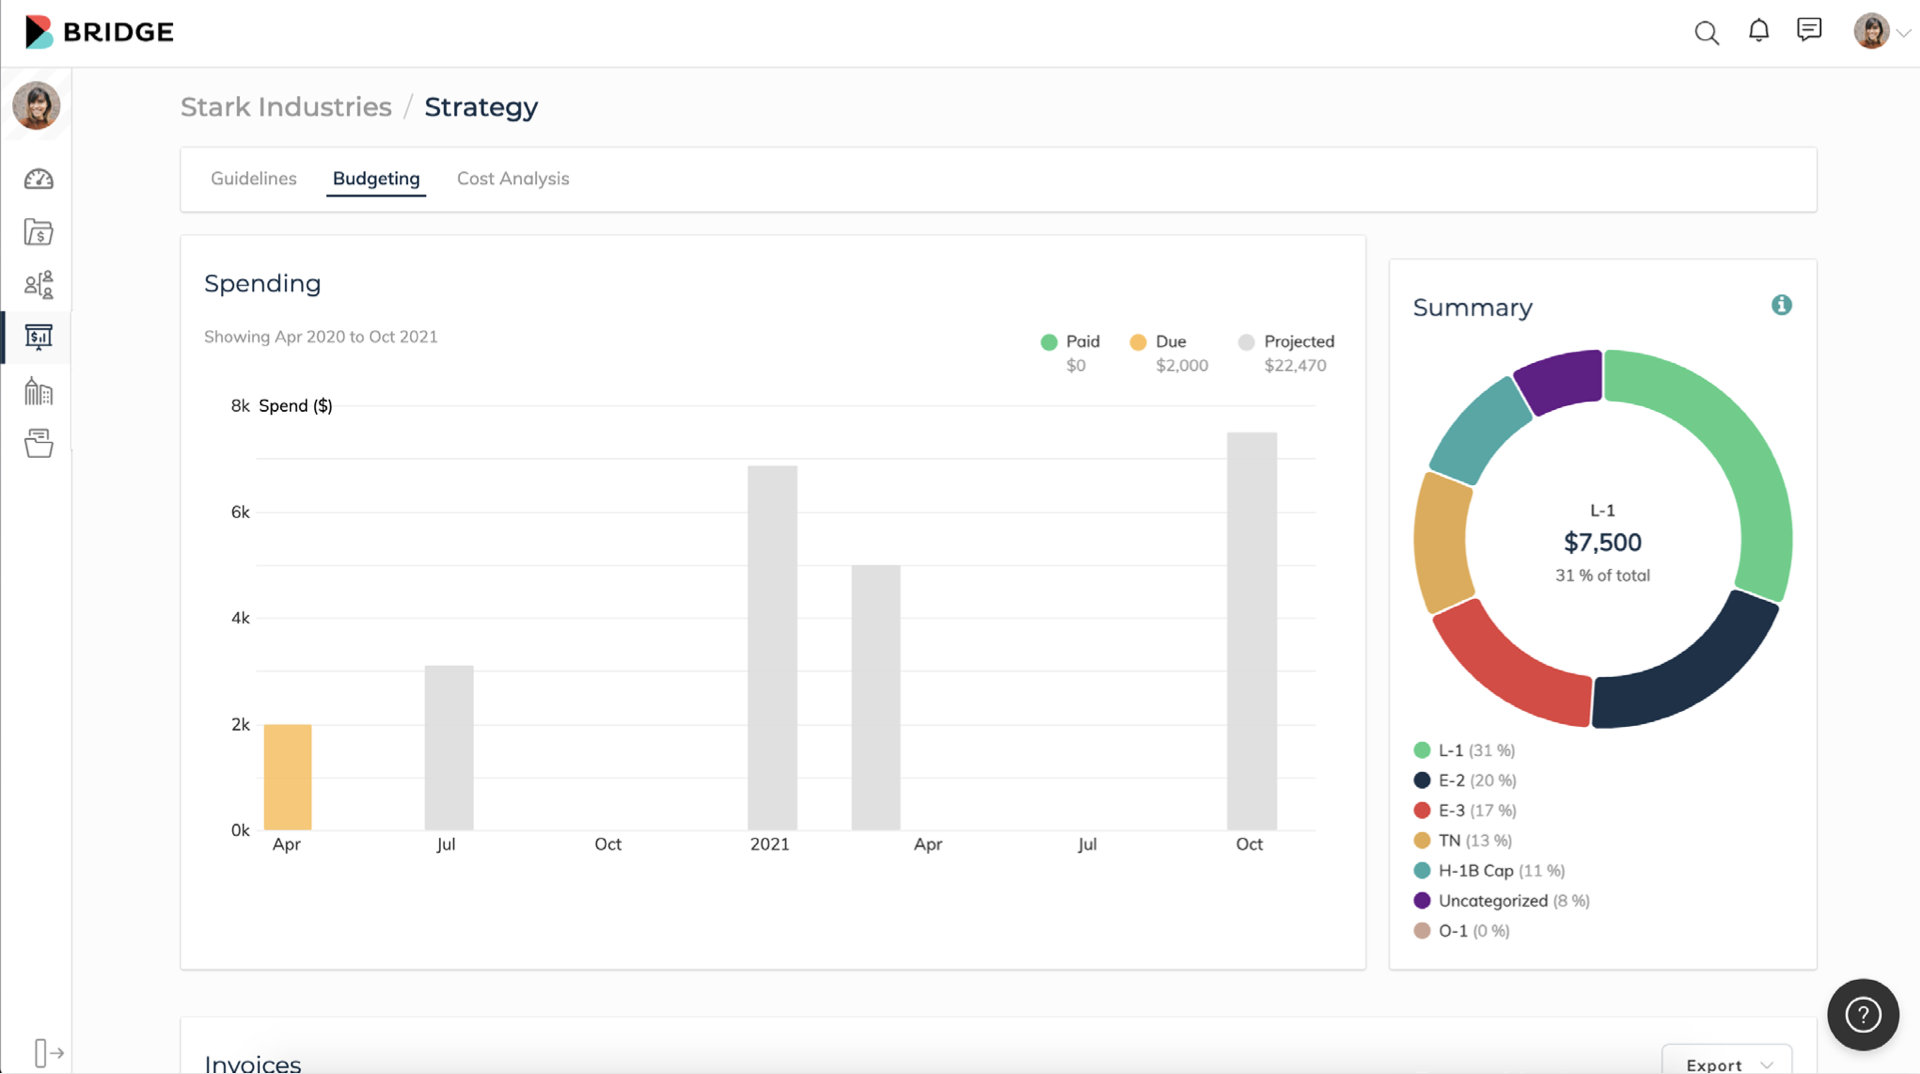Click the floating help question-mark button
The image size is (1920, 1074).
(x=1862, y=1014)
